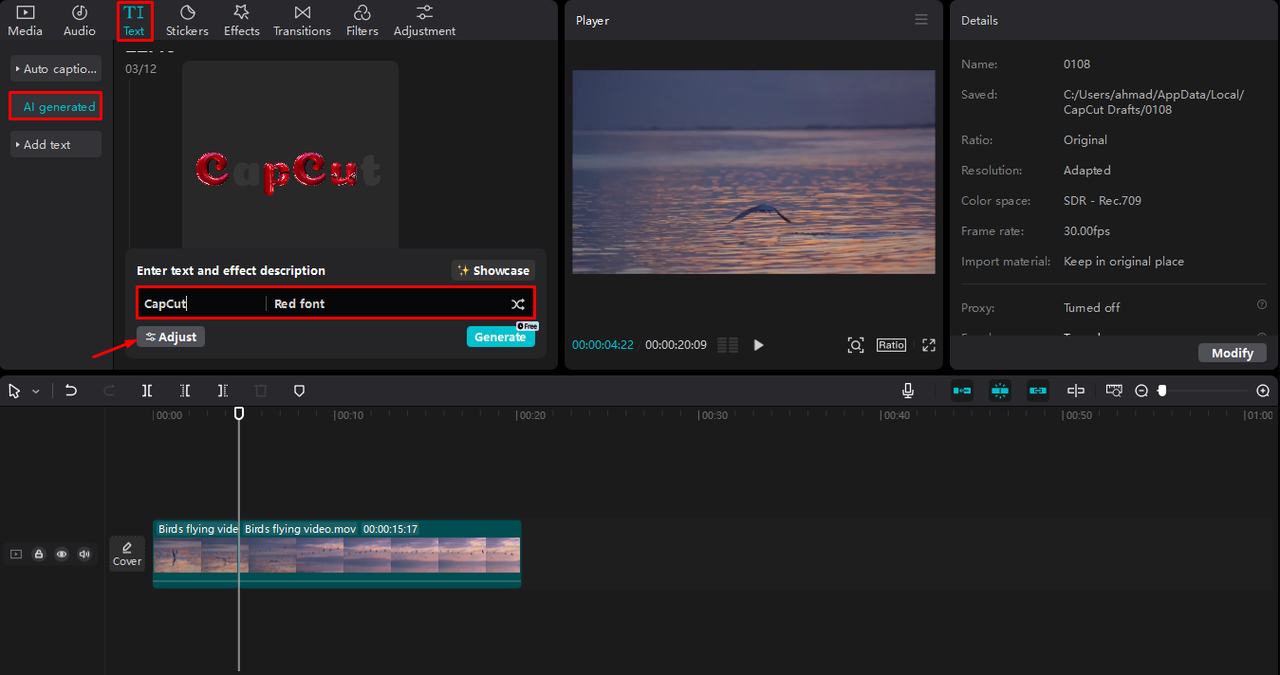Click the 00:00:04:22 current timecode
1280x675 pixels.
point(603,345)
